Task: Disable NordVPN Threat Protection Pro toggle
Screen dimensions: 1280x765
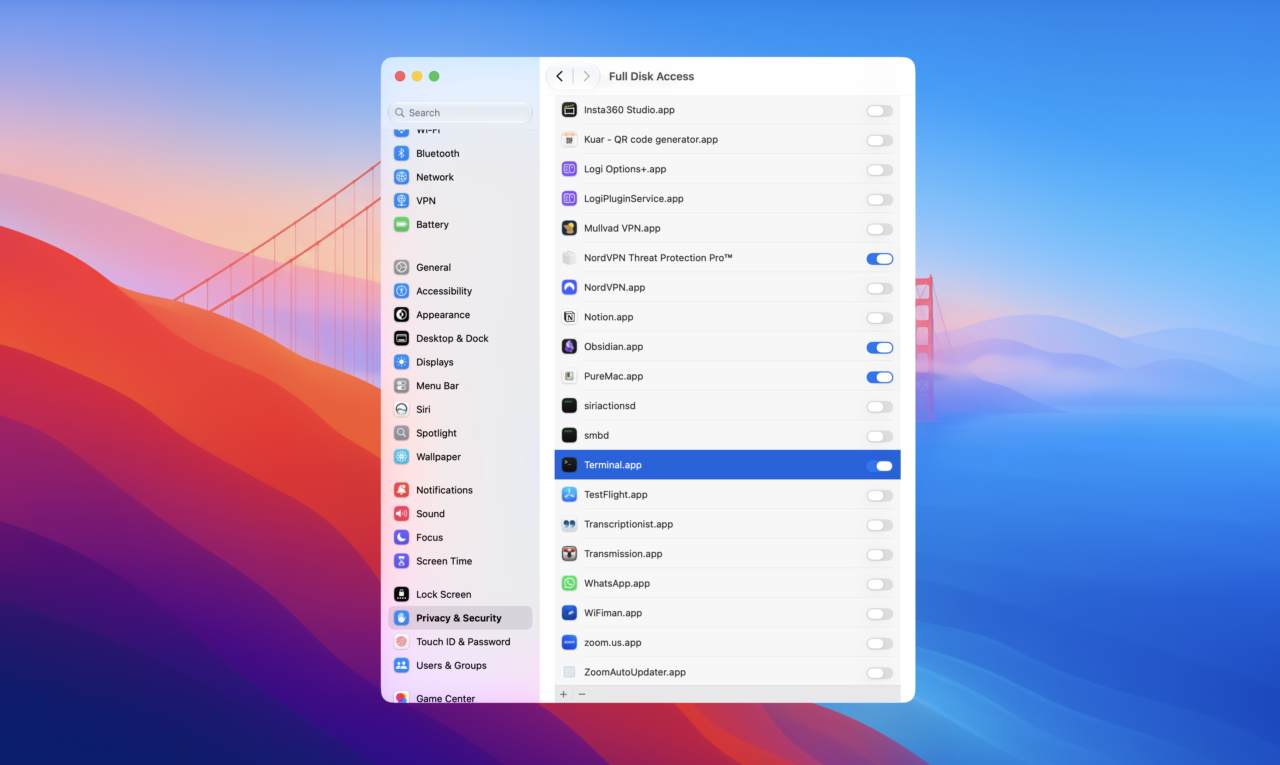Action: (x=880, y=258)
